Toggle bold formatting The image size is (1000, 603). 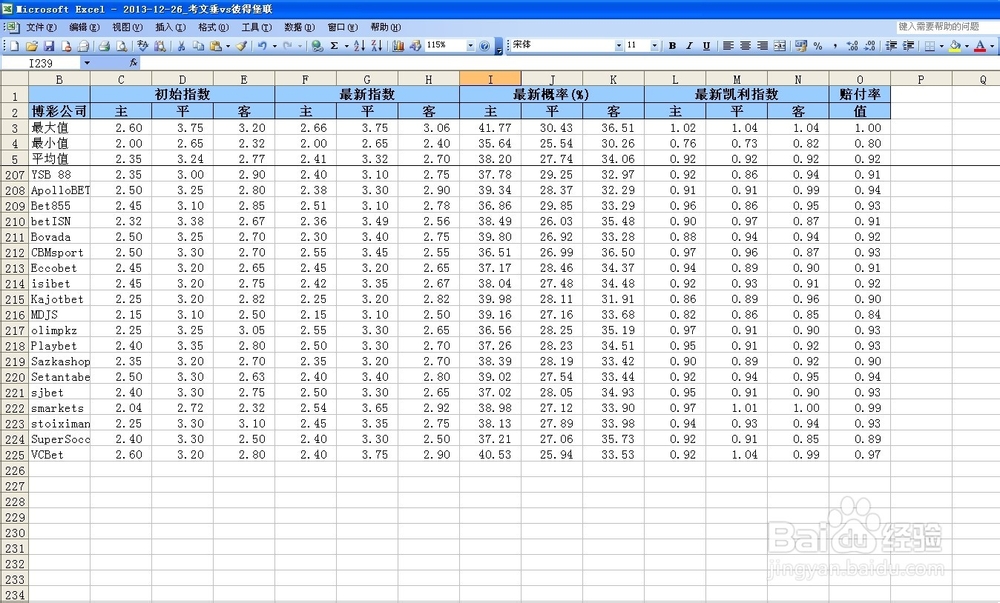pyautogui.click(x=672, y=46)
